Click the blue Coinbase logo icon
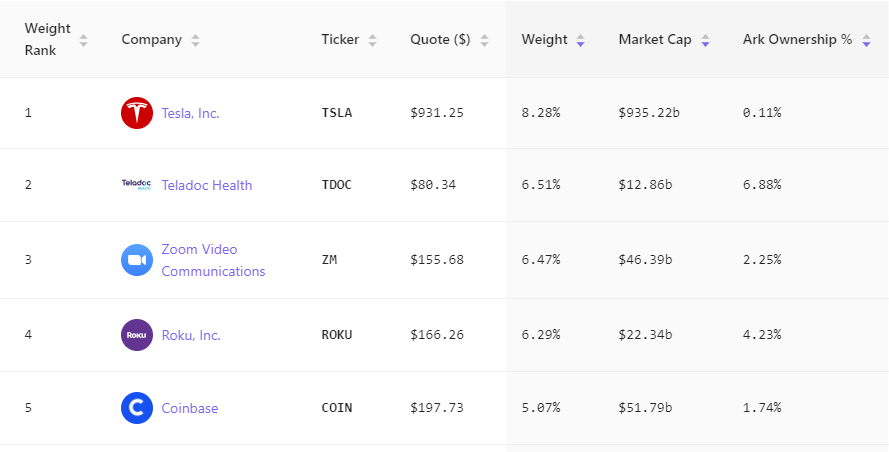Image resolution: width=889 pixels, height=452 pixels. [x=136, y=408]
